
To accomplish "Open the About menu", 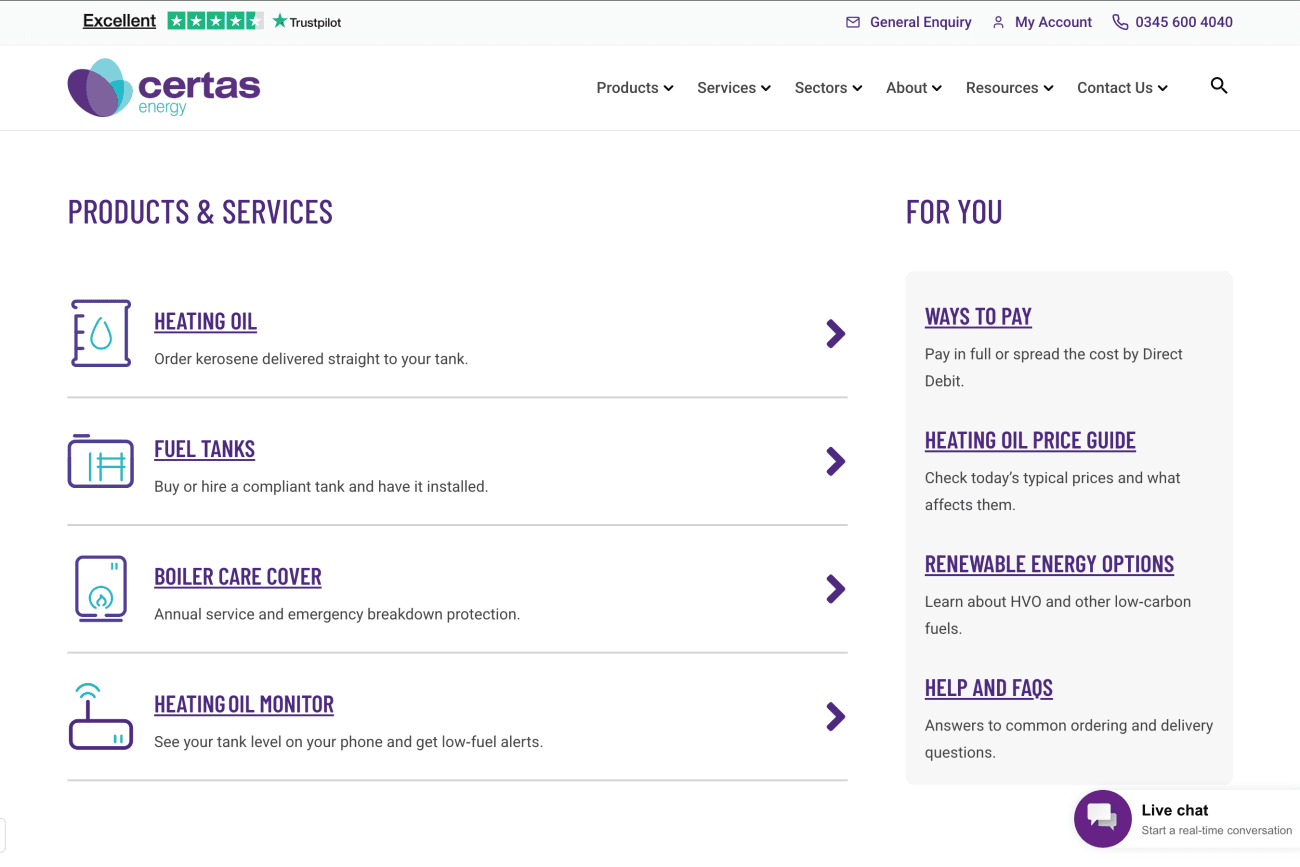I will pos(913,88).
